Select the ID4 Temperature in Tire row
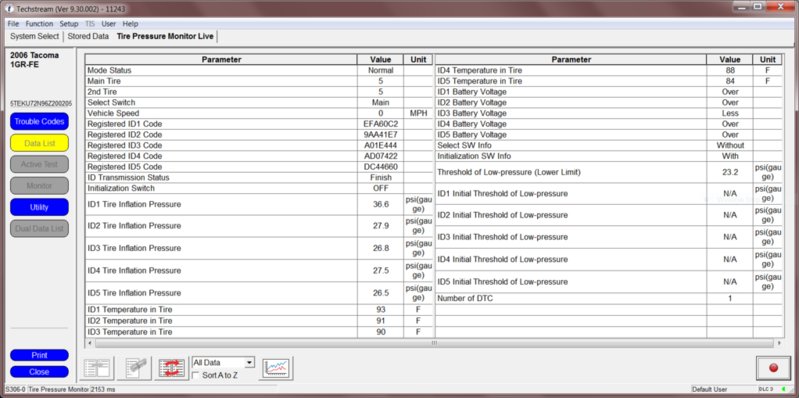 tap(608, 70)
